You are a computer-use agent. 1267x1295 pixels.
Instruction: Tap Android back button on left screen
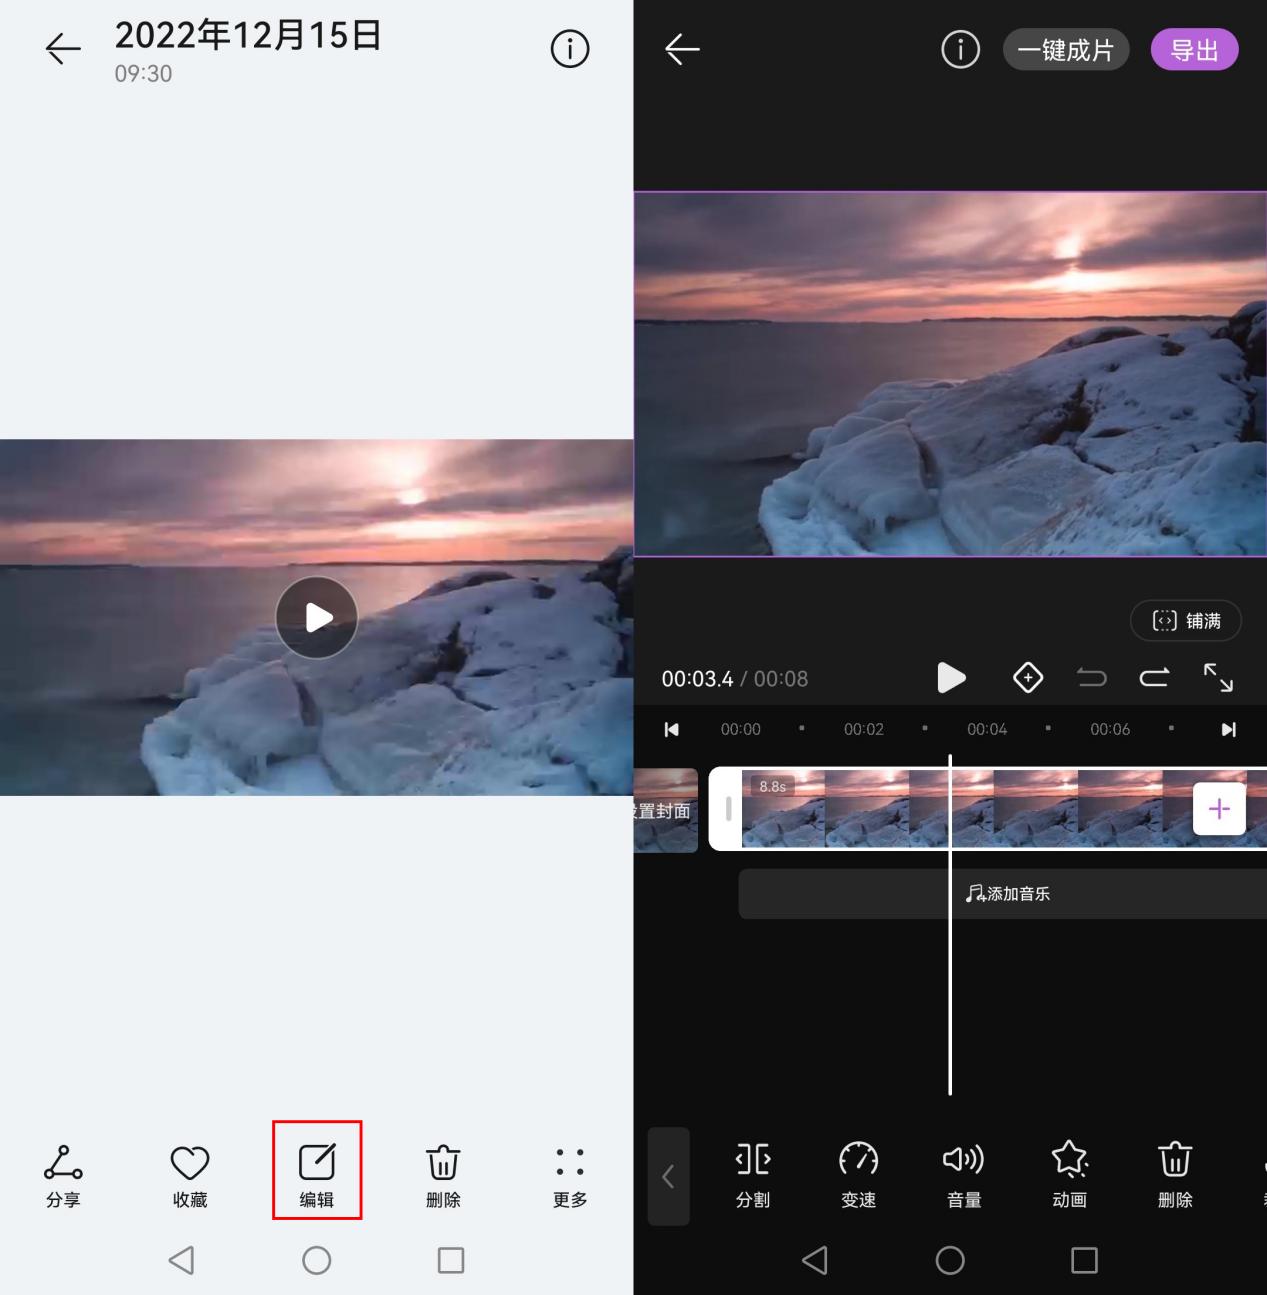coord(181,1260)
